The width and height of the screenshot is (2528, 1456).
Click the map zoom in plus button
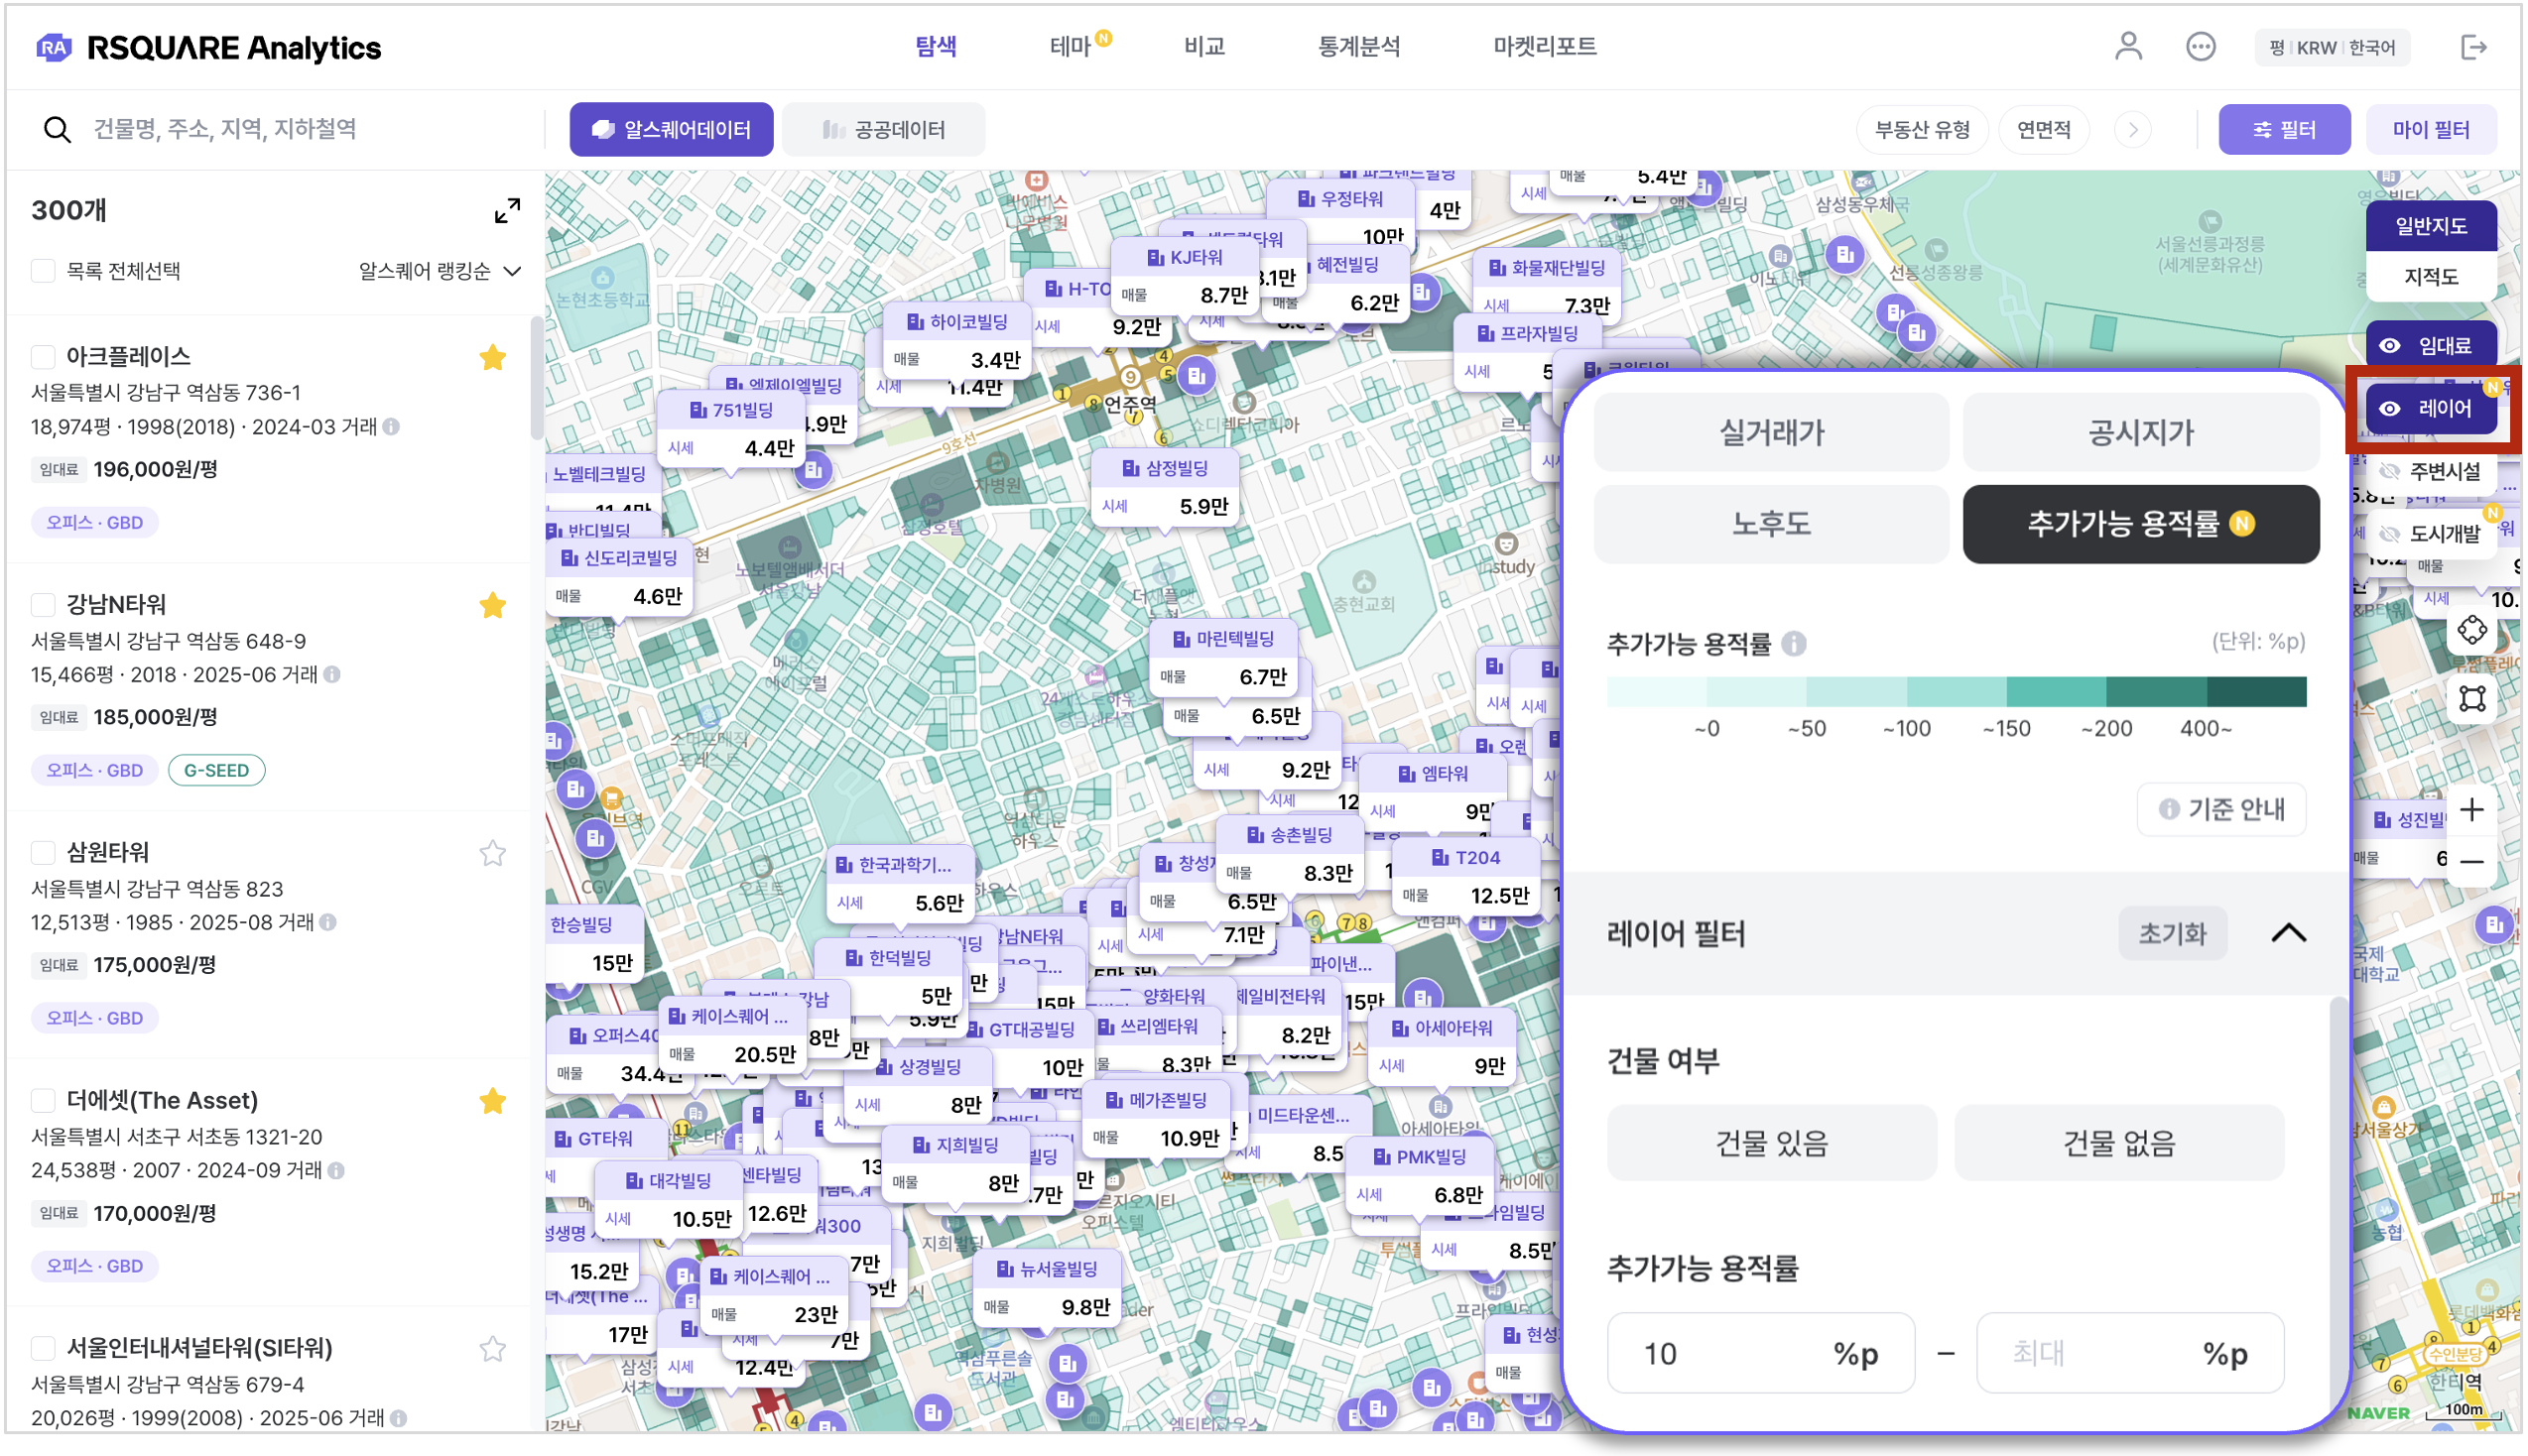point(2470,809)
